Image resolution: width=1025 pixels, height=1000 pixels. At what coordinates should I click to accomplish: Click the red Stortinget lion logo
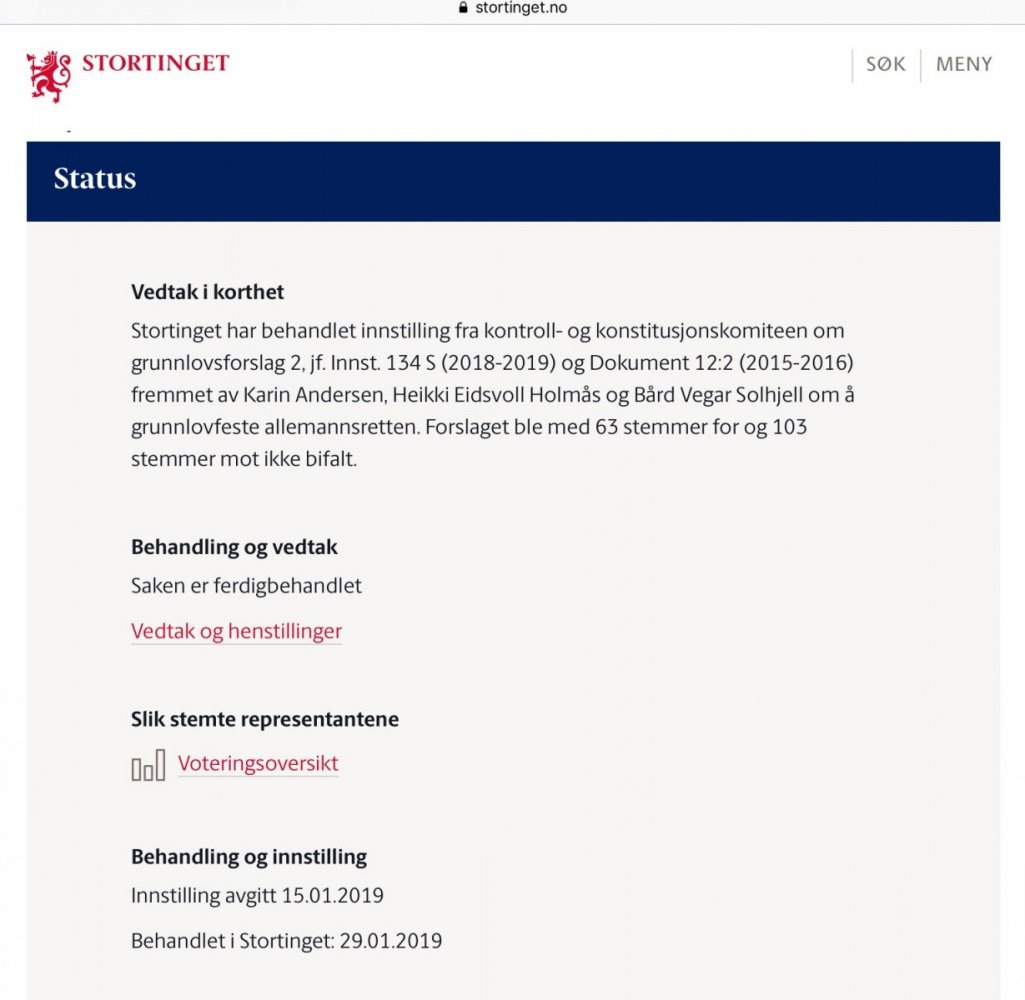(49, 76)
